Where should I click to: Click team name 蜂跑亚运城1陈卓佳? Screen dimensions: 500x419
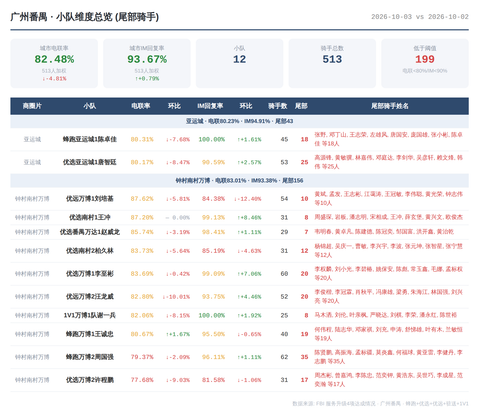[89, 139]
